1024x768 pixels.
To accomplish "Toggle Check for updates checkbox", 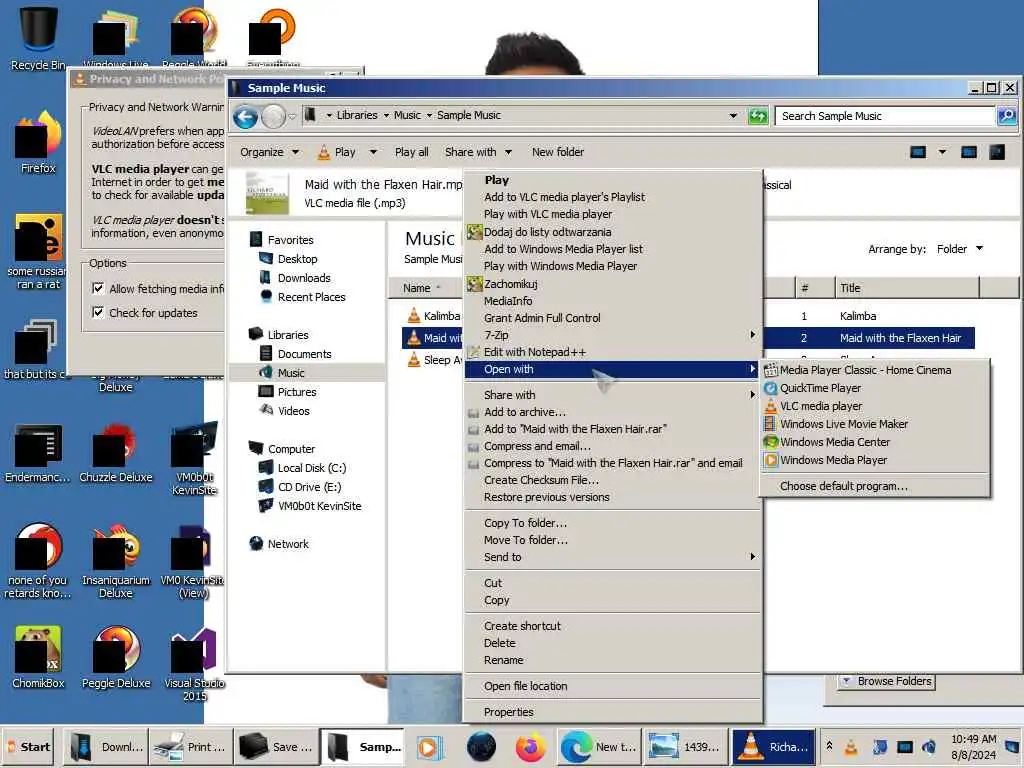I will pos(98,312).
